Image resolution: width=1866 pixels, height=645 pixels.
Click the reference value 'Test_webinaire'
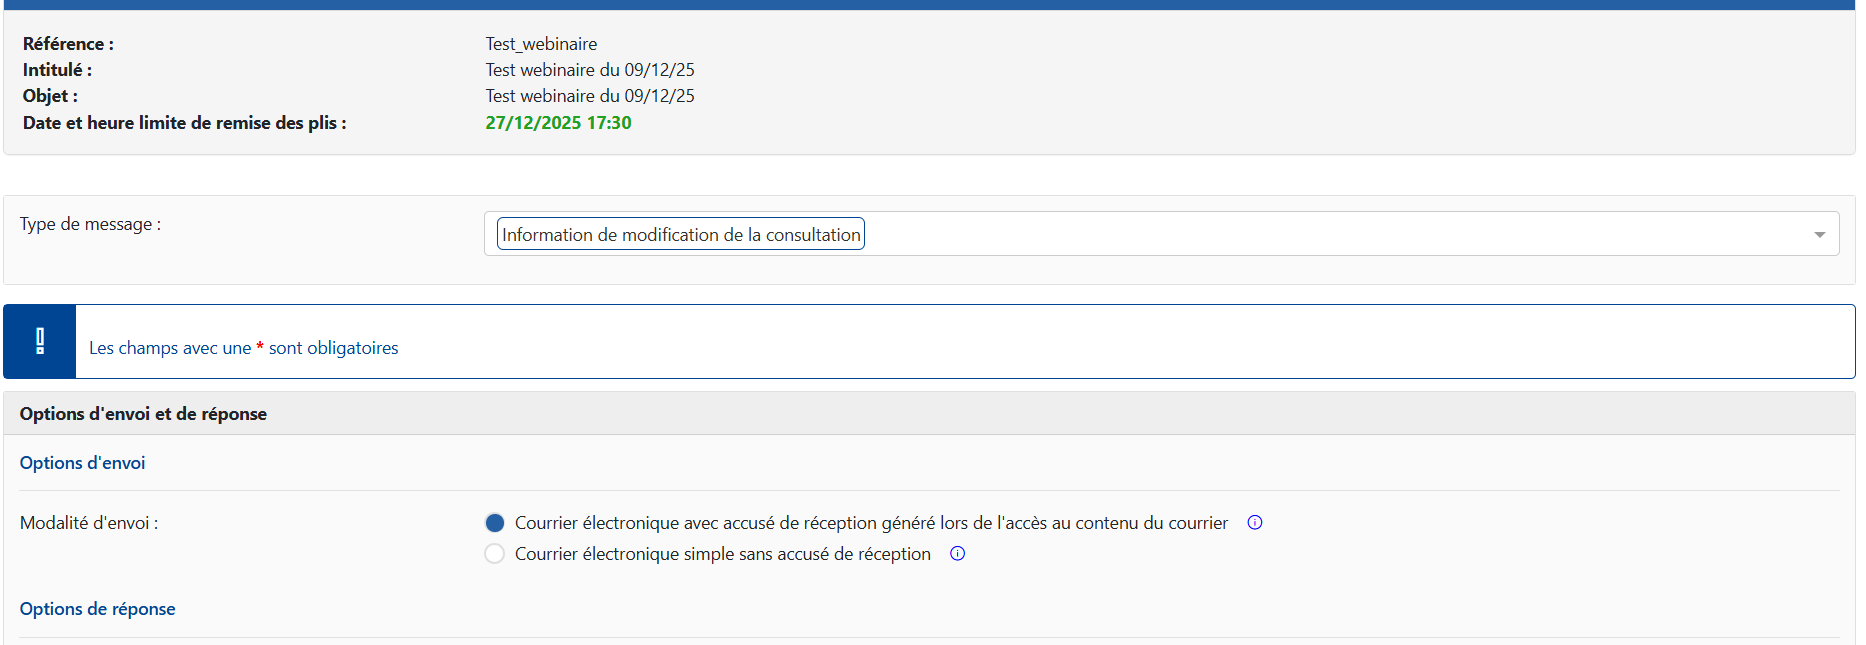click(x=541, y=44)
